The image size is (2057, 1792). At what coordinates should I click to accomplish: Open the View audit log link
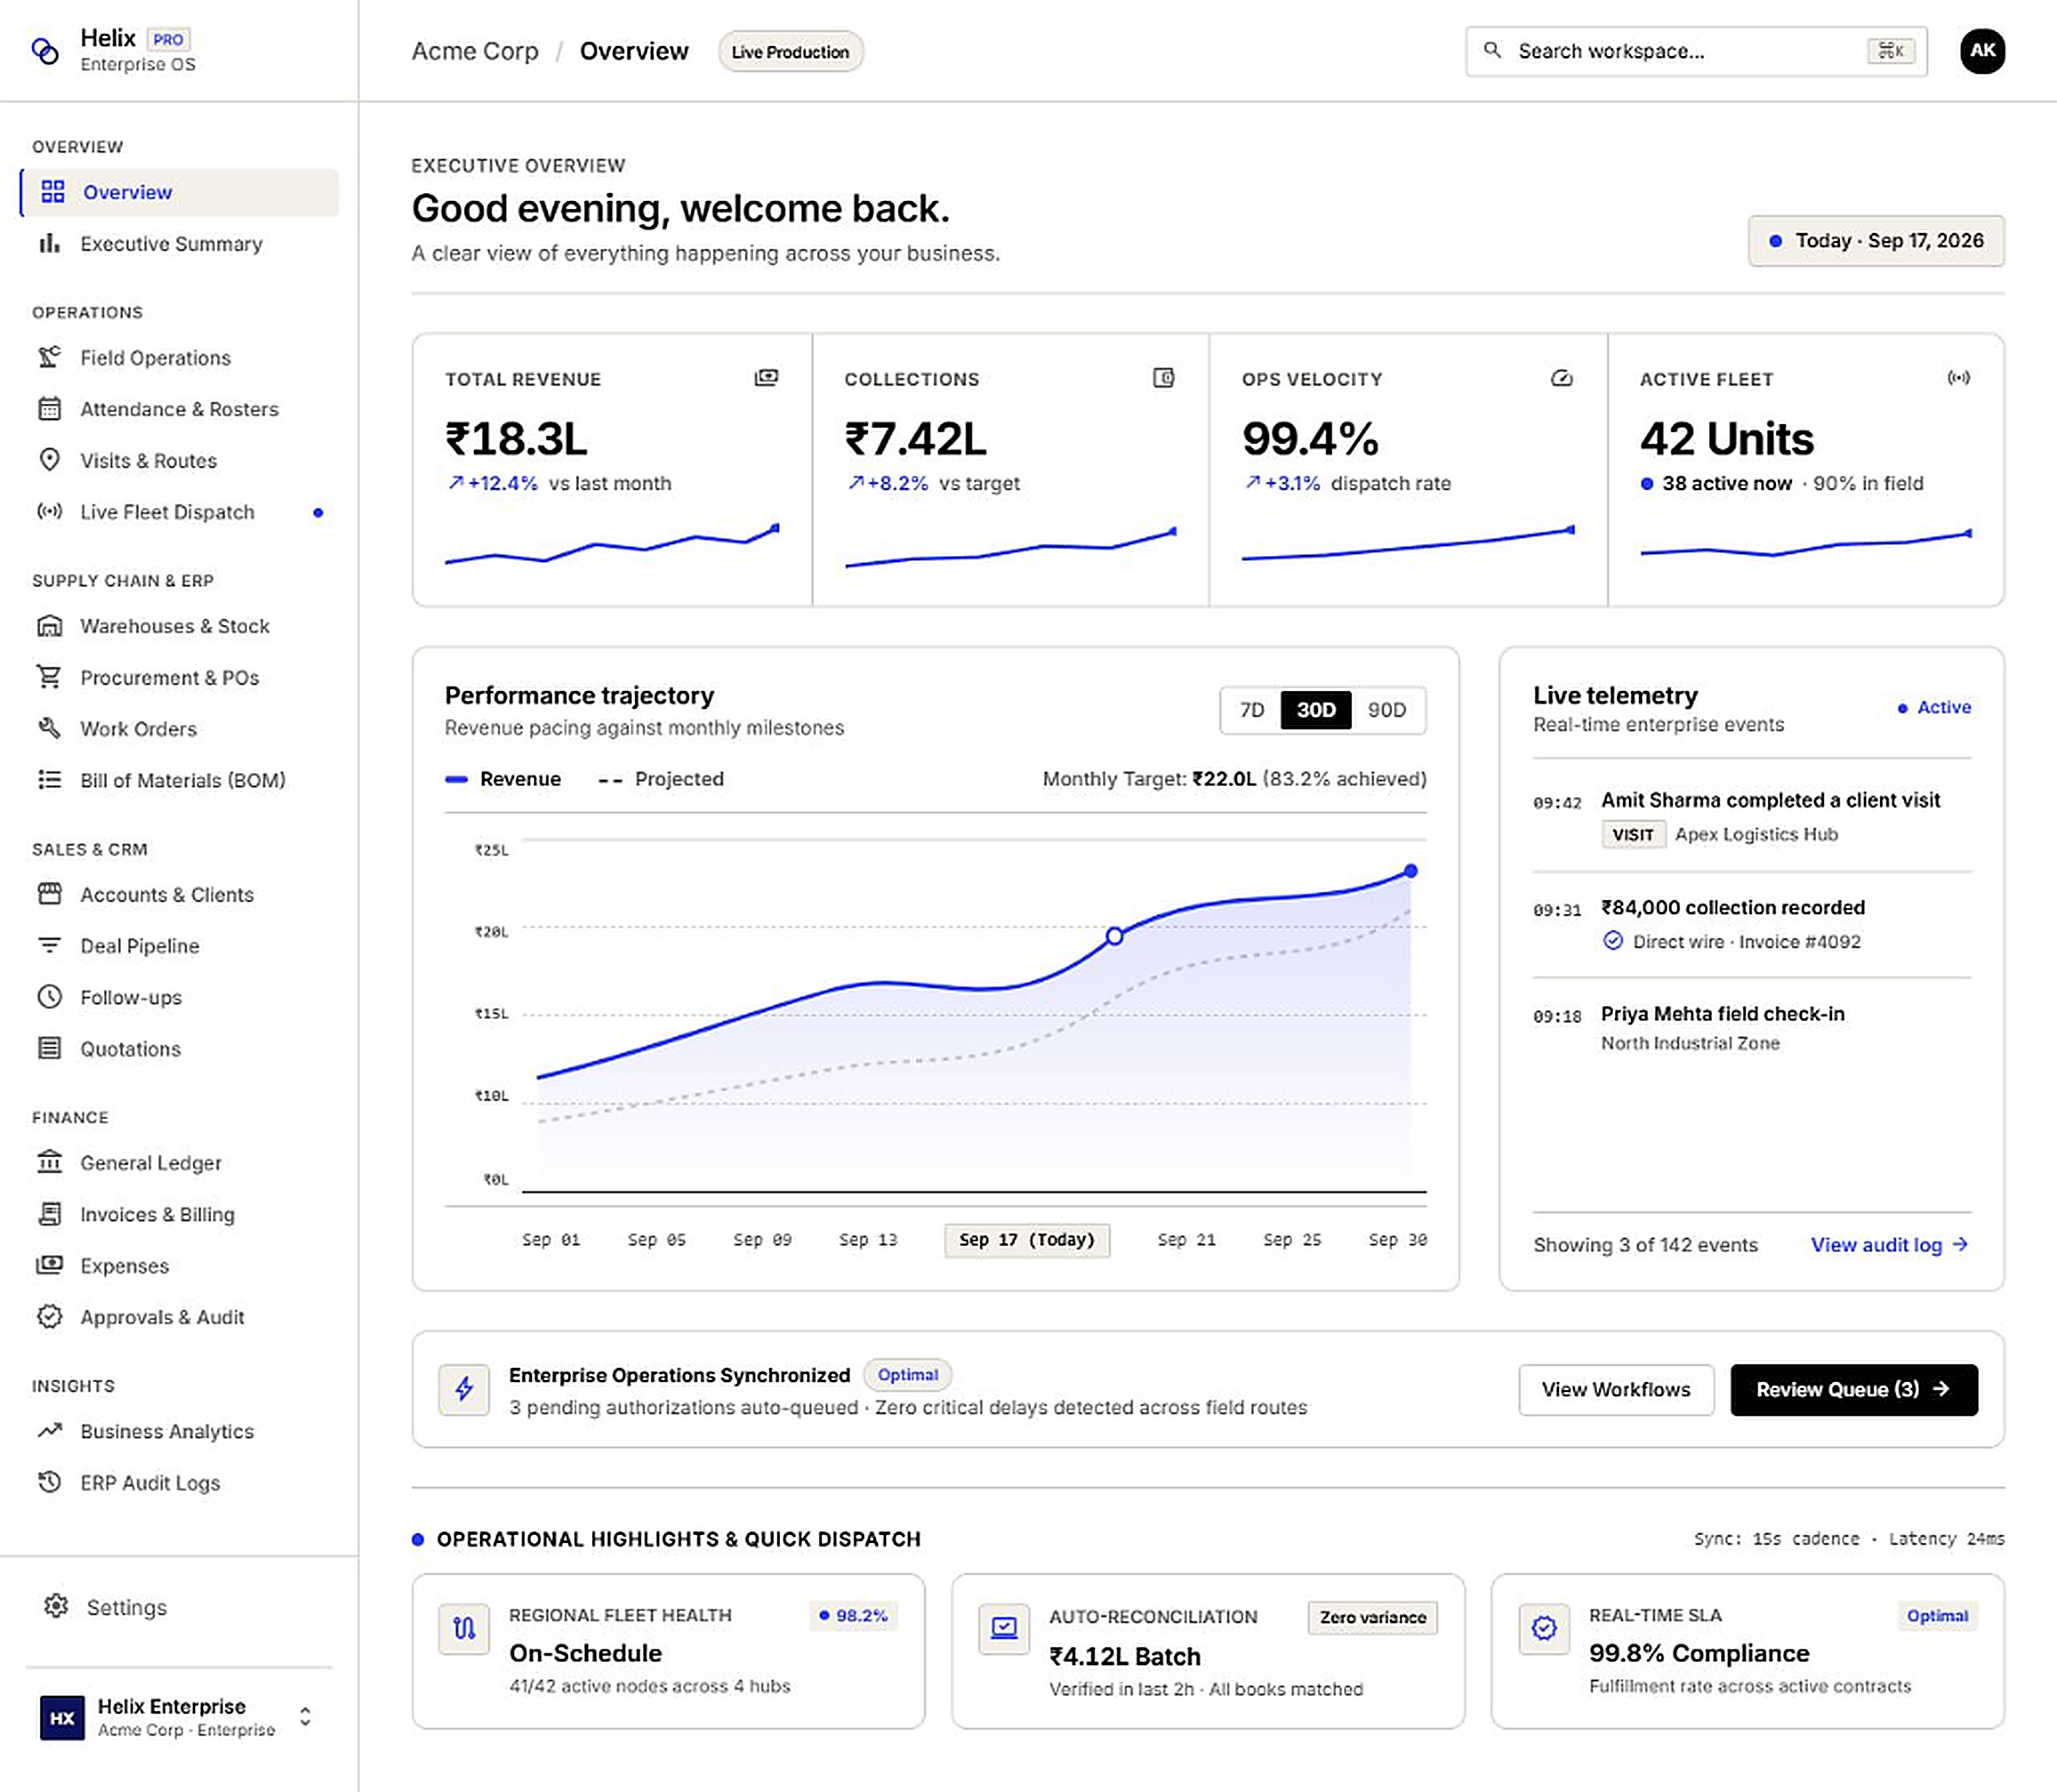[1890, 1244]
